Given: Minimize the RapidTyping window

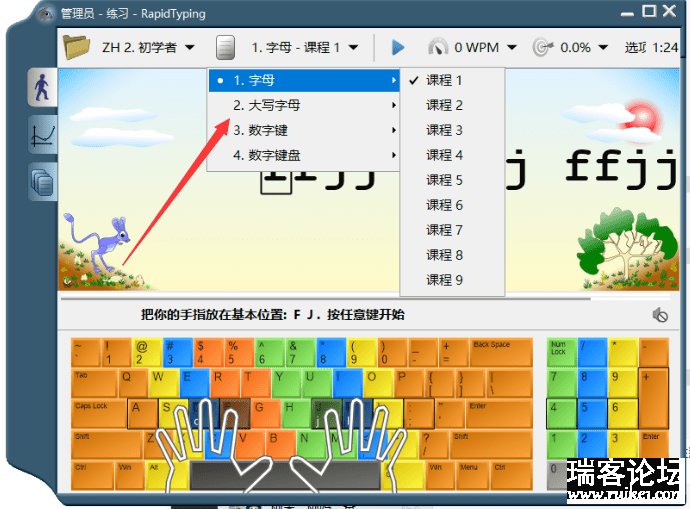Looking at the screenshot, I should click(x=627, y=12).
